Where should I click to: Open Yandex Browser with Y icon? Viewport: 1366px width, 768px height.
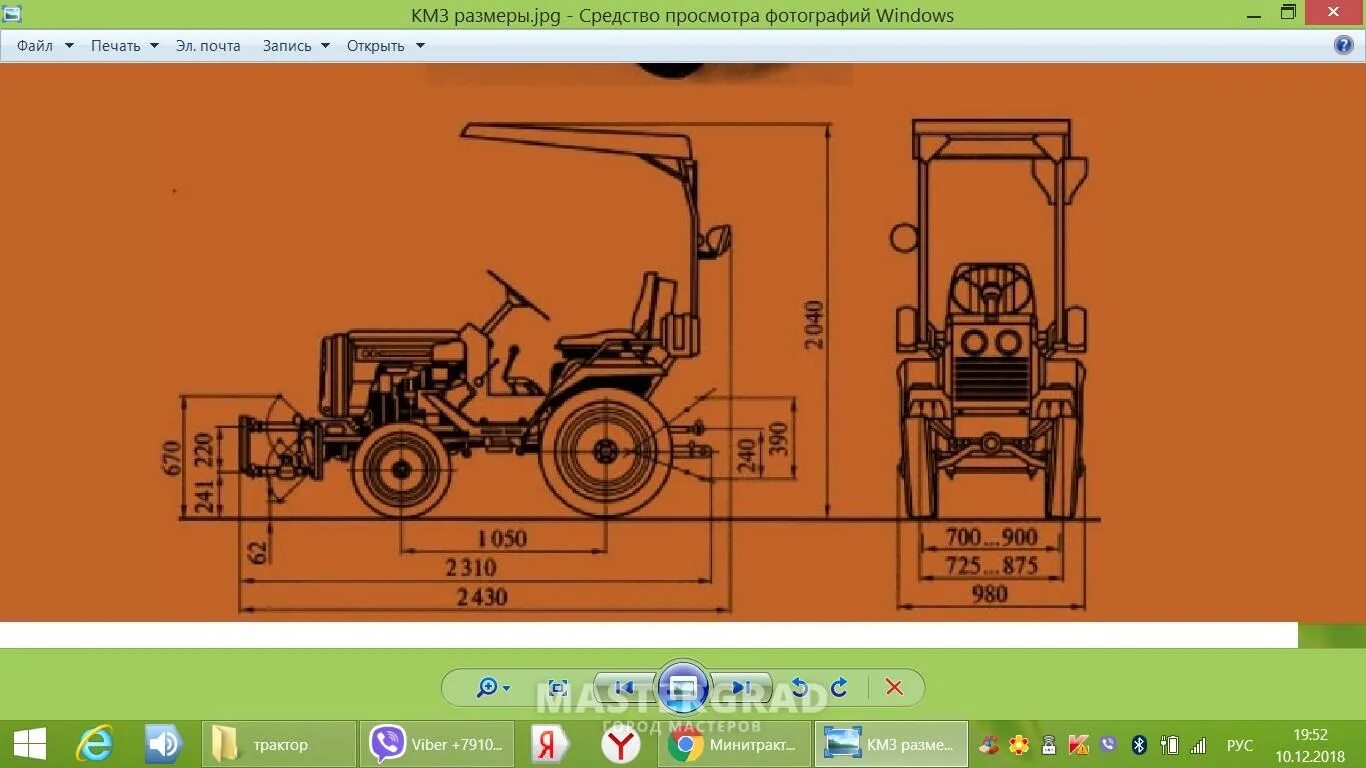pos(620,744)
